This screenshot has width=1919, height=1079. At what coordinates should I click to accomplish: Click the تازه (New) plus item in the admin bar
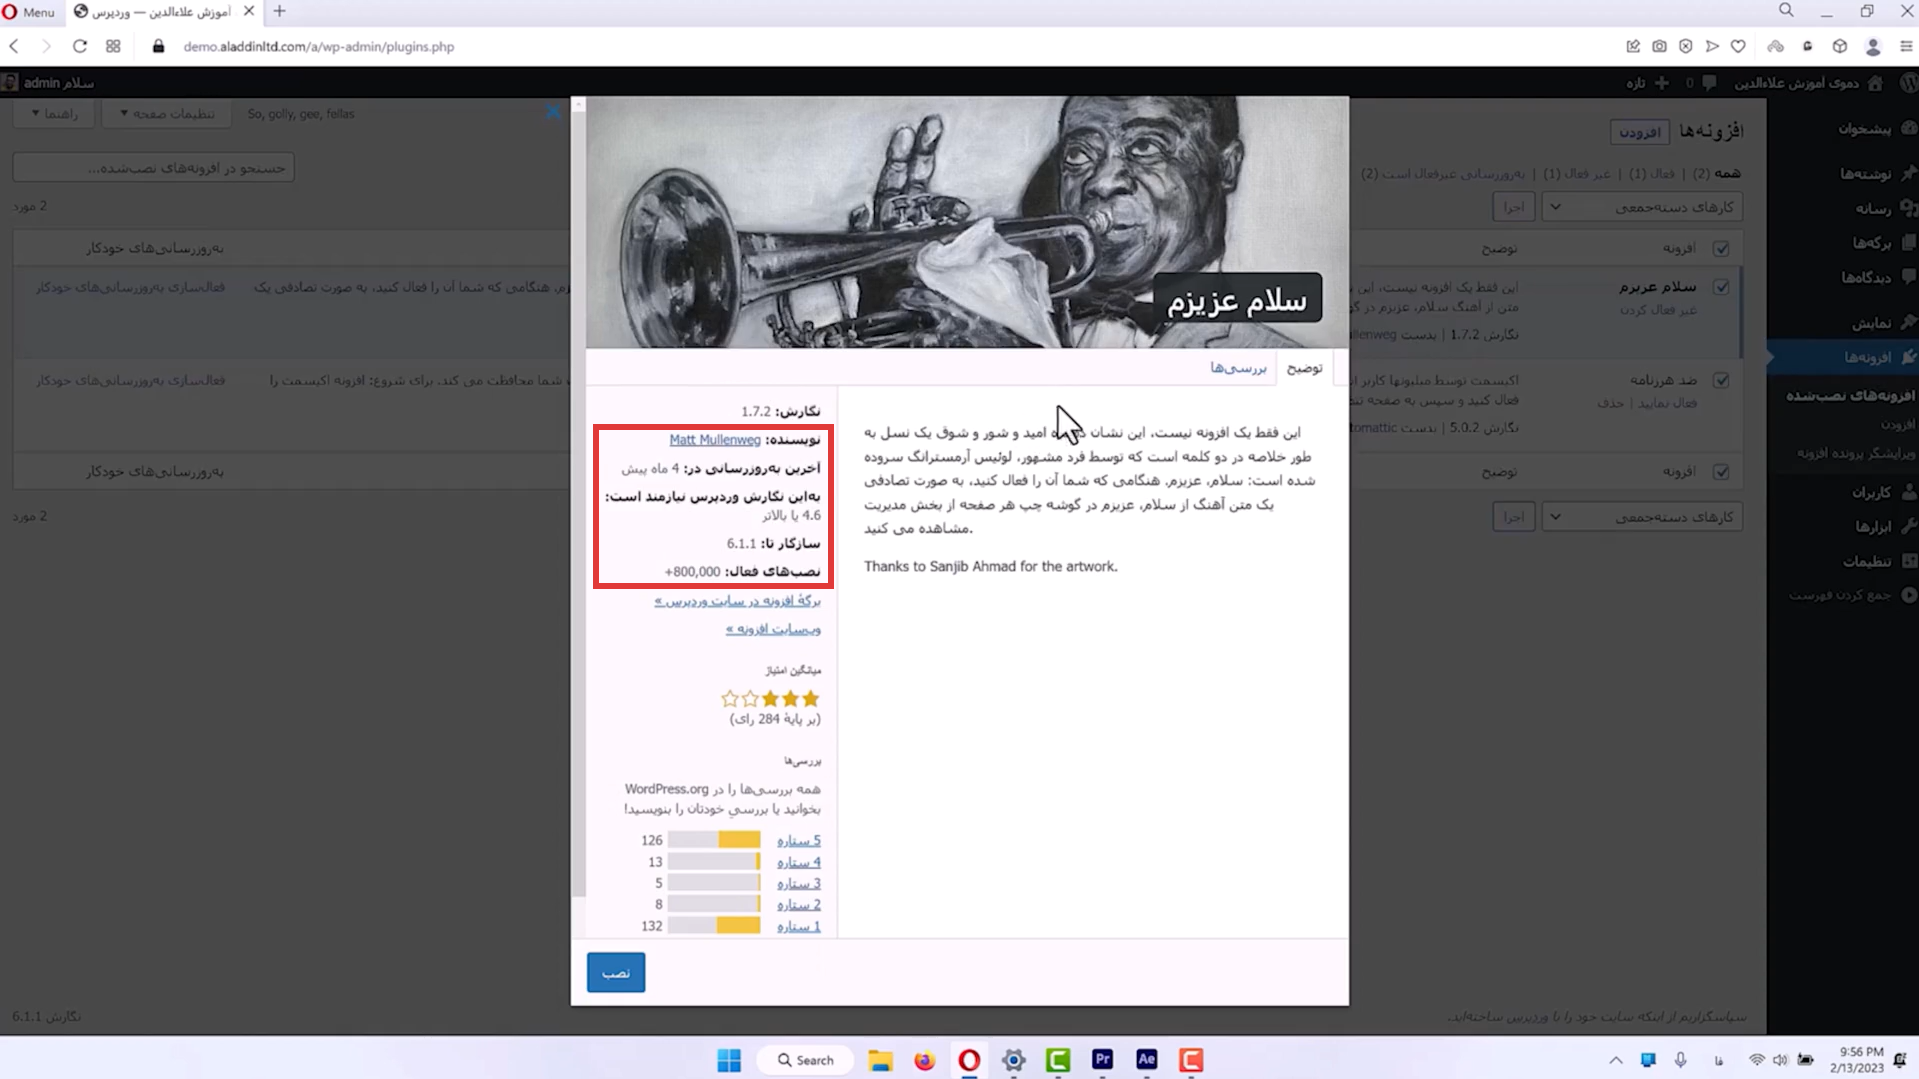[1647, 83]
